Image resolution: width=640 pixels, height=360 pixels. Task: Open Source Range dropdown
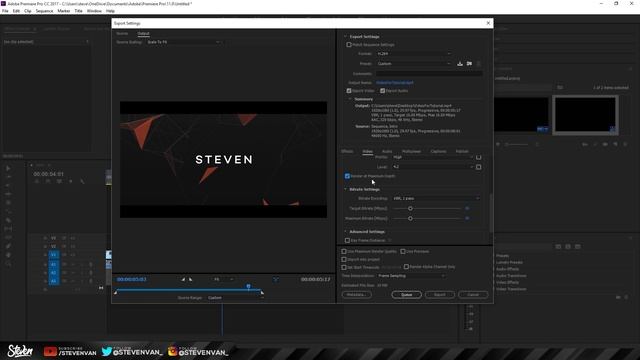(236, 298)
